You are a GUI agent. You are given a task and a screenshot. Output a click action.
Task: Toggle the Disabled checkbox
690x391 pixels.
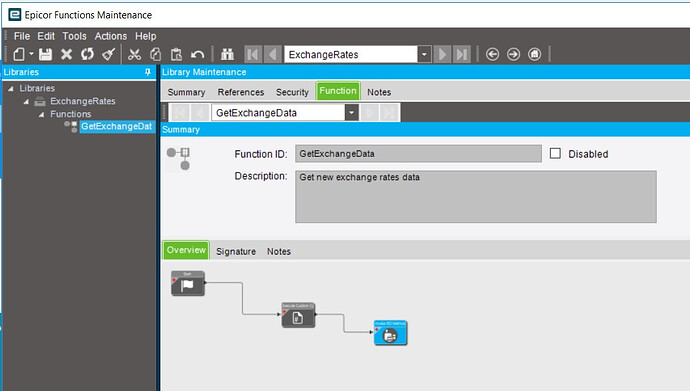click(x=555, y=153)
